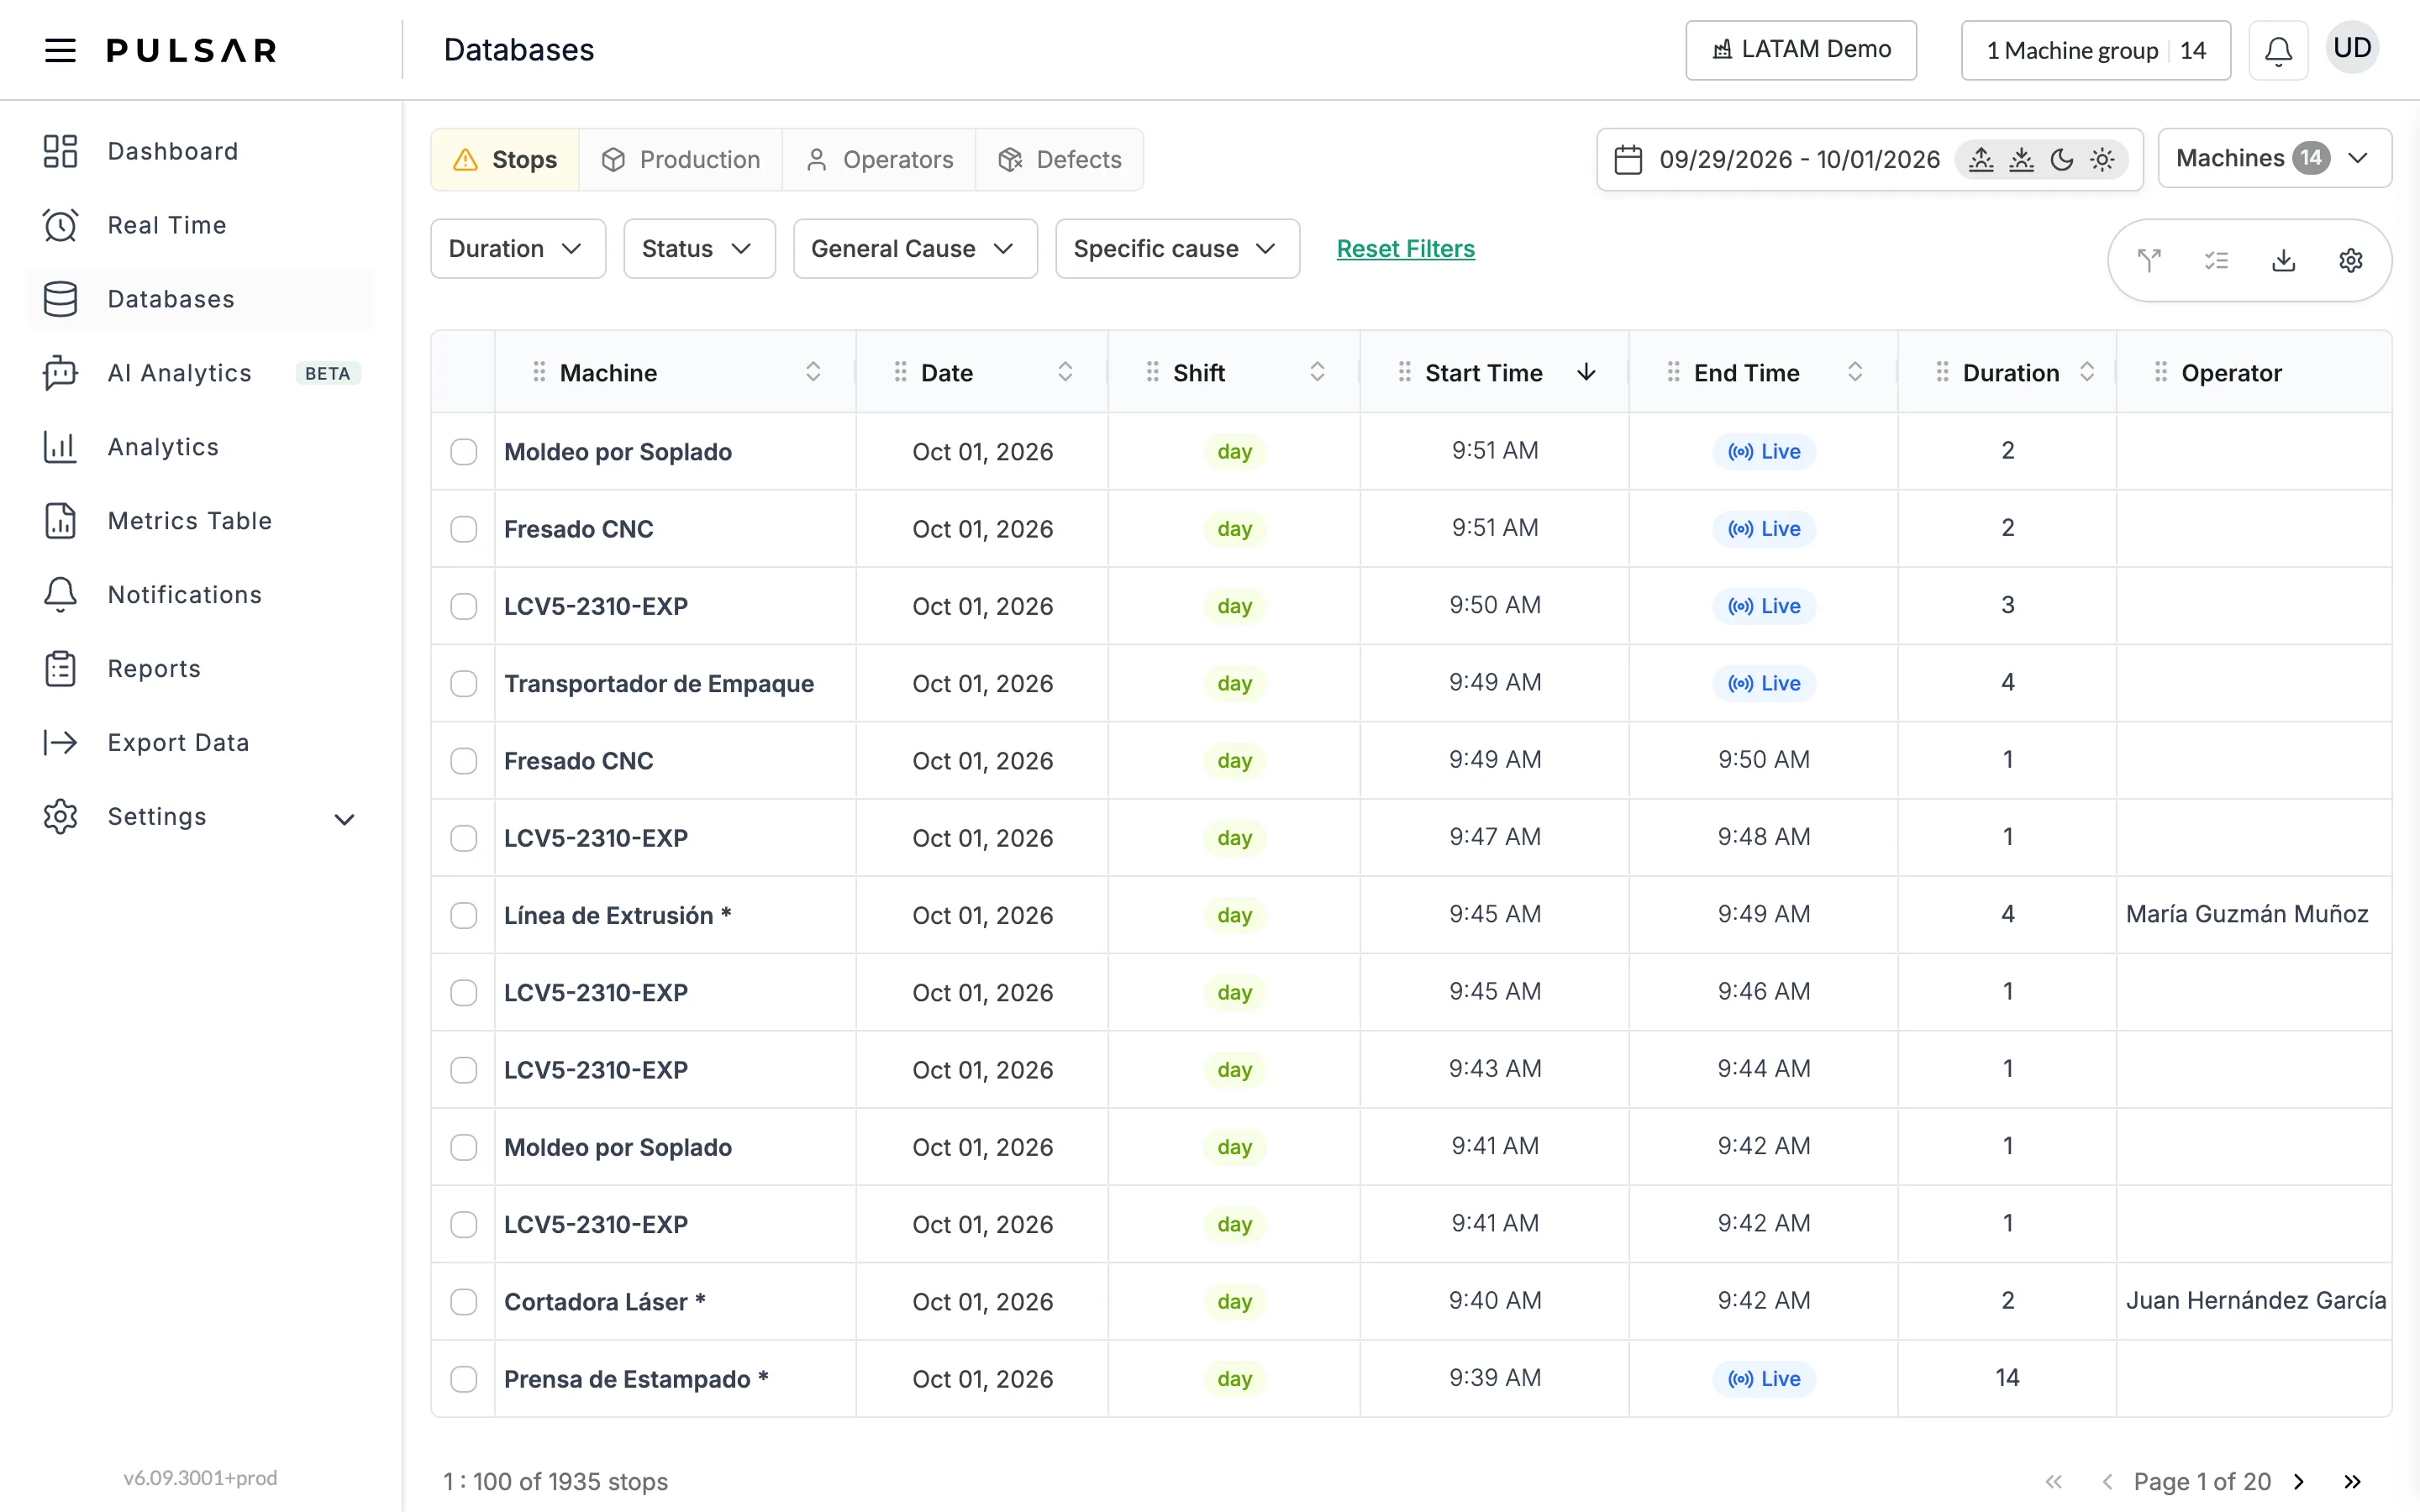This screenshot has width=2420, height=1512.
Task: Click the checklist bulk-edit icon
Action: [2216, 261]
